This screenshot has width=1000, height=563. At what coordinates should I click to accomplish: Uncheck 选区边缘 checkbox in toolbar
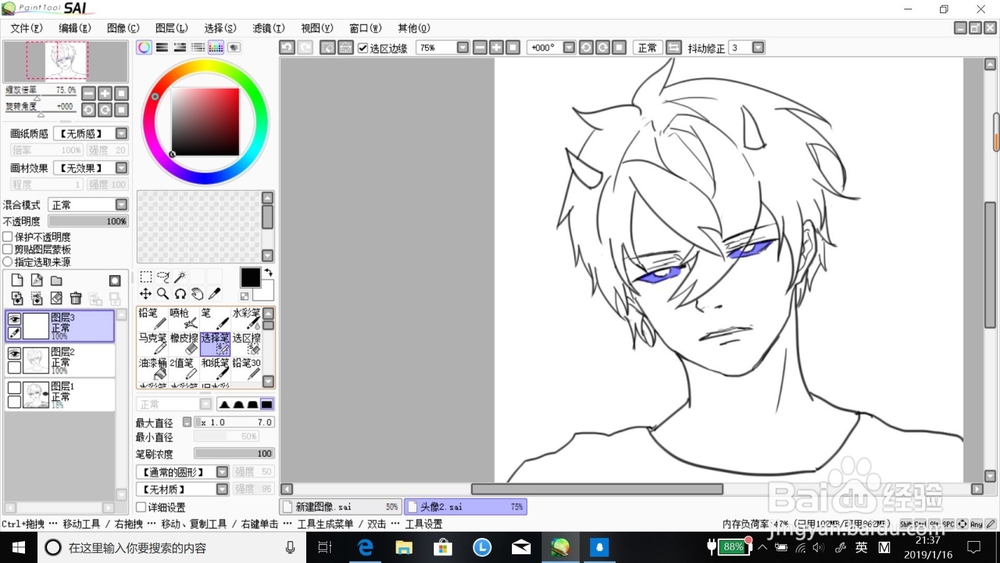[x=363, y=48]
